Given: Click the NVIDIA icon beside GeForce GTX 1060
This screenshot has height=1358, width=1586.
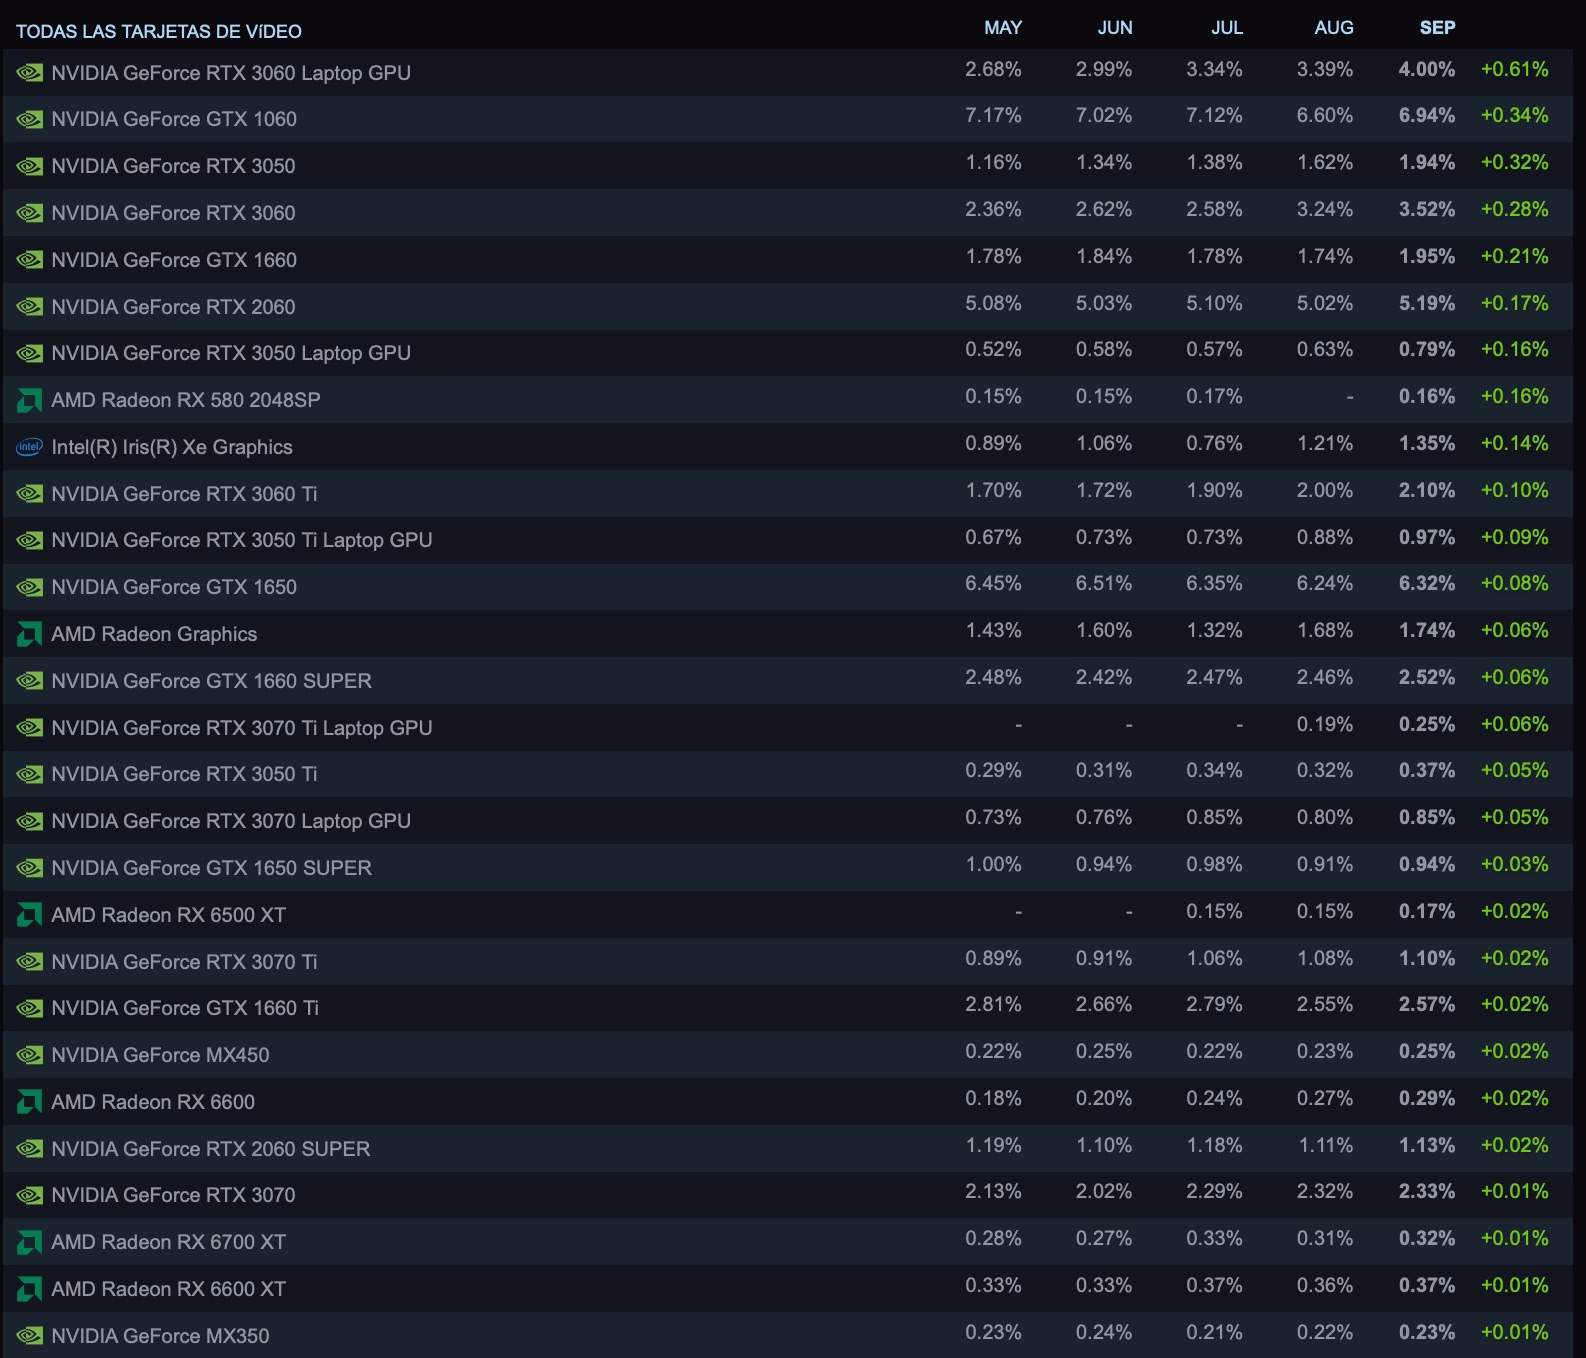Looking at the screenshot, I should tap(30, 120).
